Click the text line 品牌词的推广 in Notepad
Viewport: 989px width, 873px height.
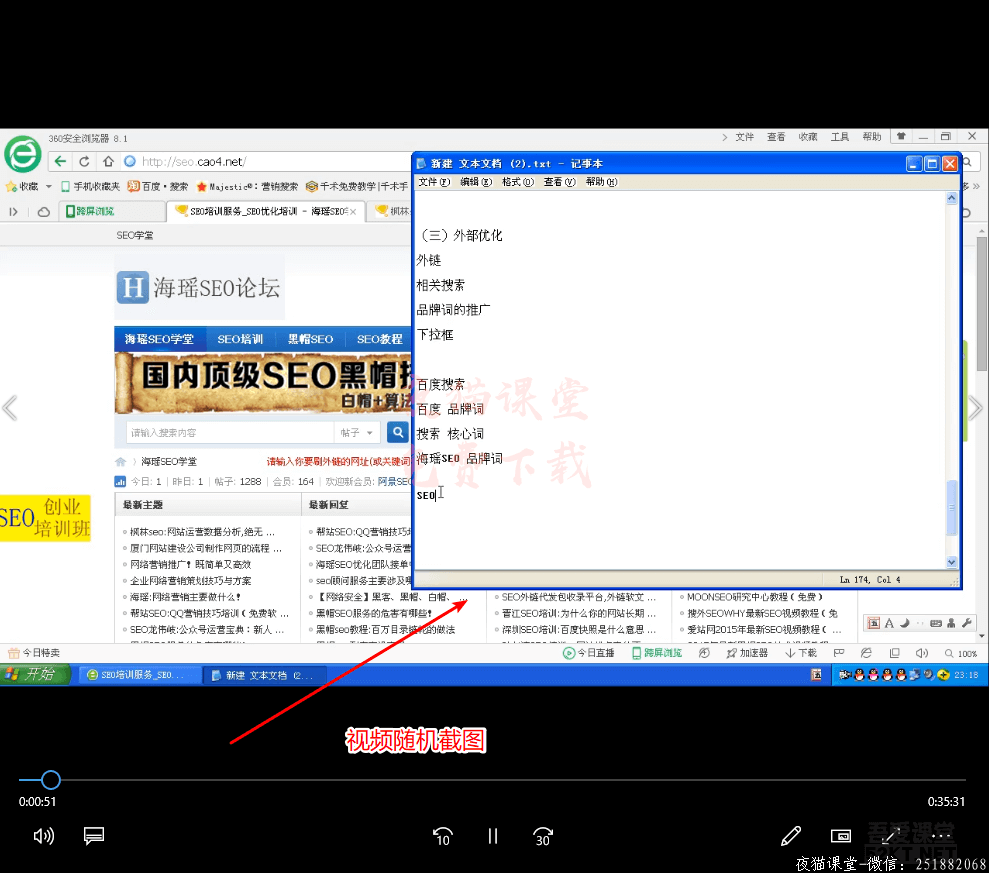[x=453, y=310]
